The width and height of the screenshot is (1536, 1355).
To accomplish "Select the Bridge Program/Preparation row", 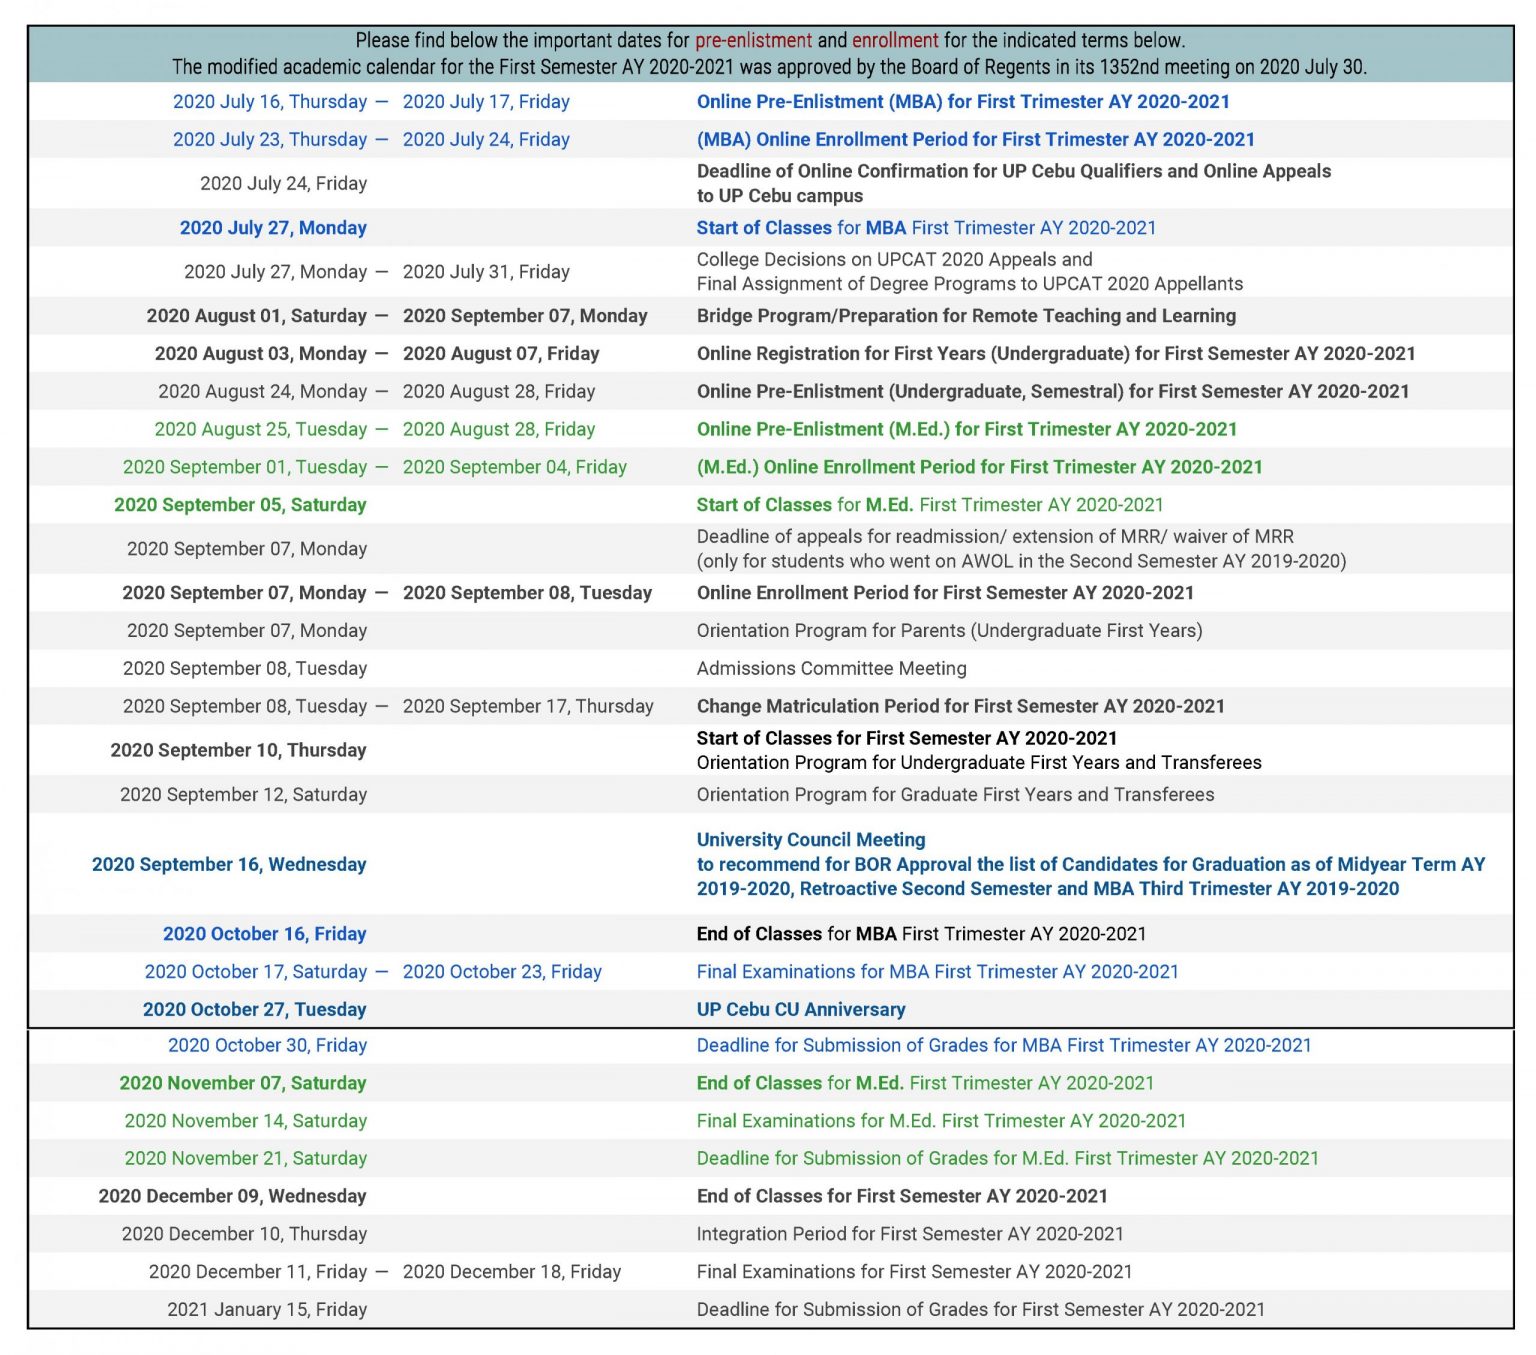I will [965, 315].
